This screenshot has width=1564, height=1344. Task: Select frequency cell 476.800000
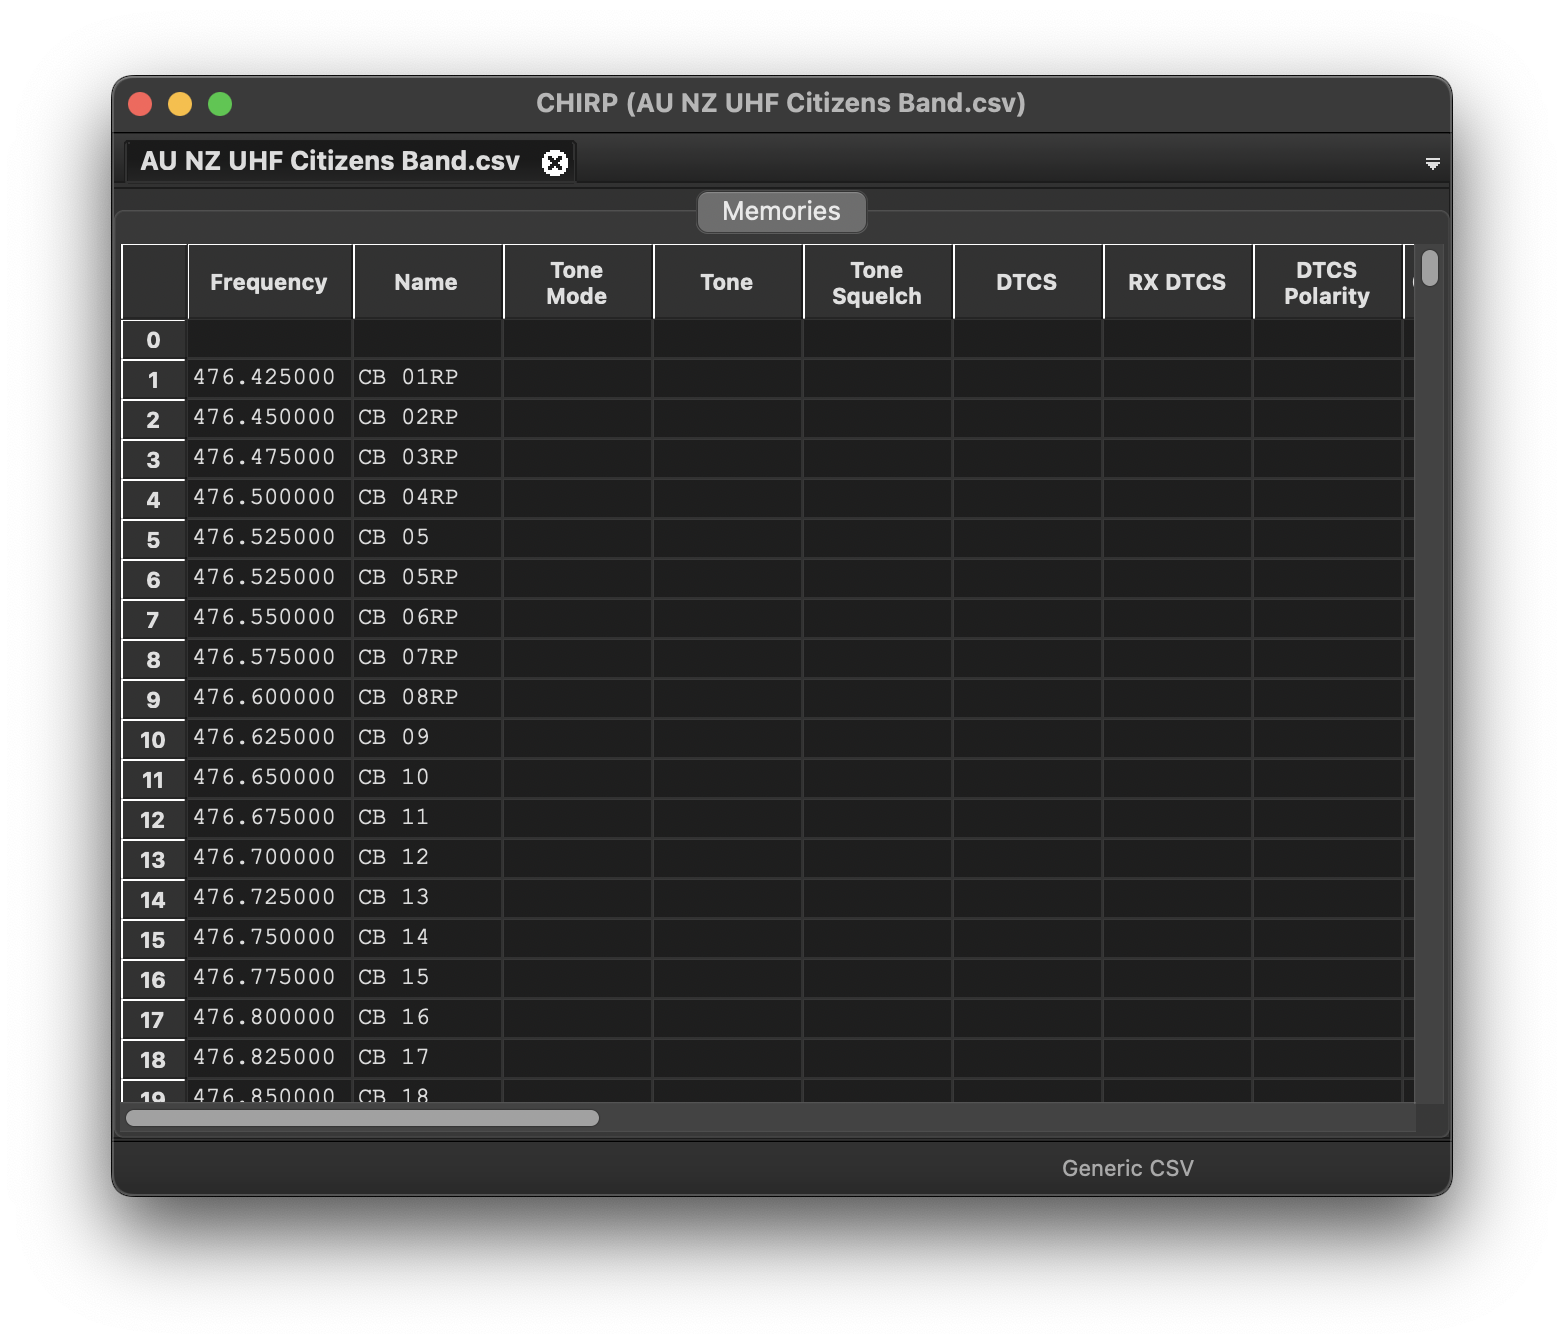pos(270,1018)
